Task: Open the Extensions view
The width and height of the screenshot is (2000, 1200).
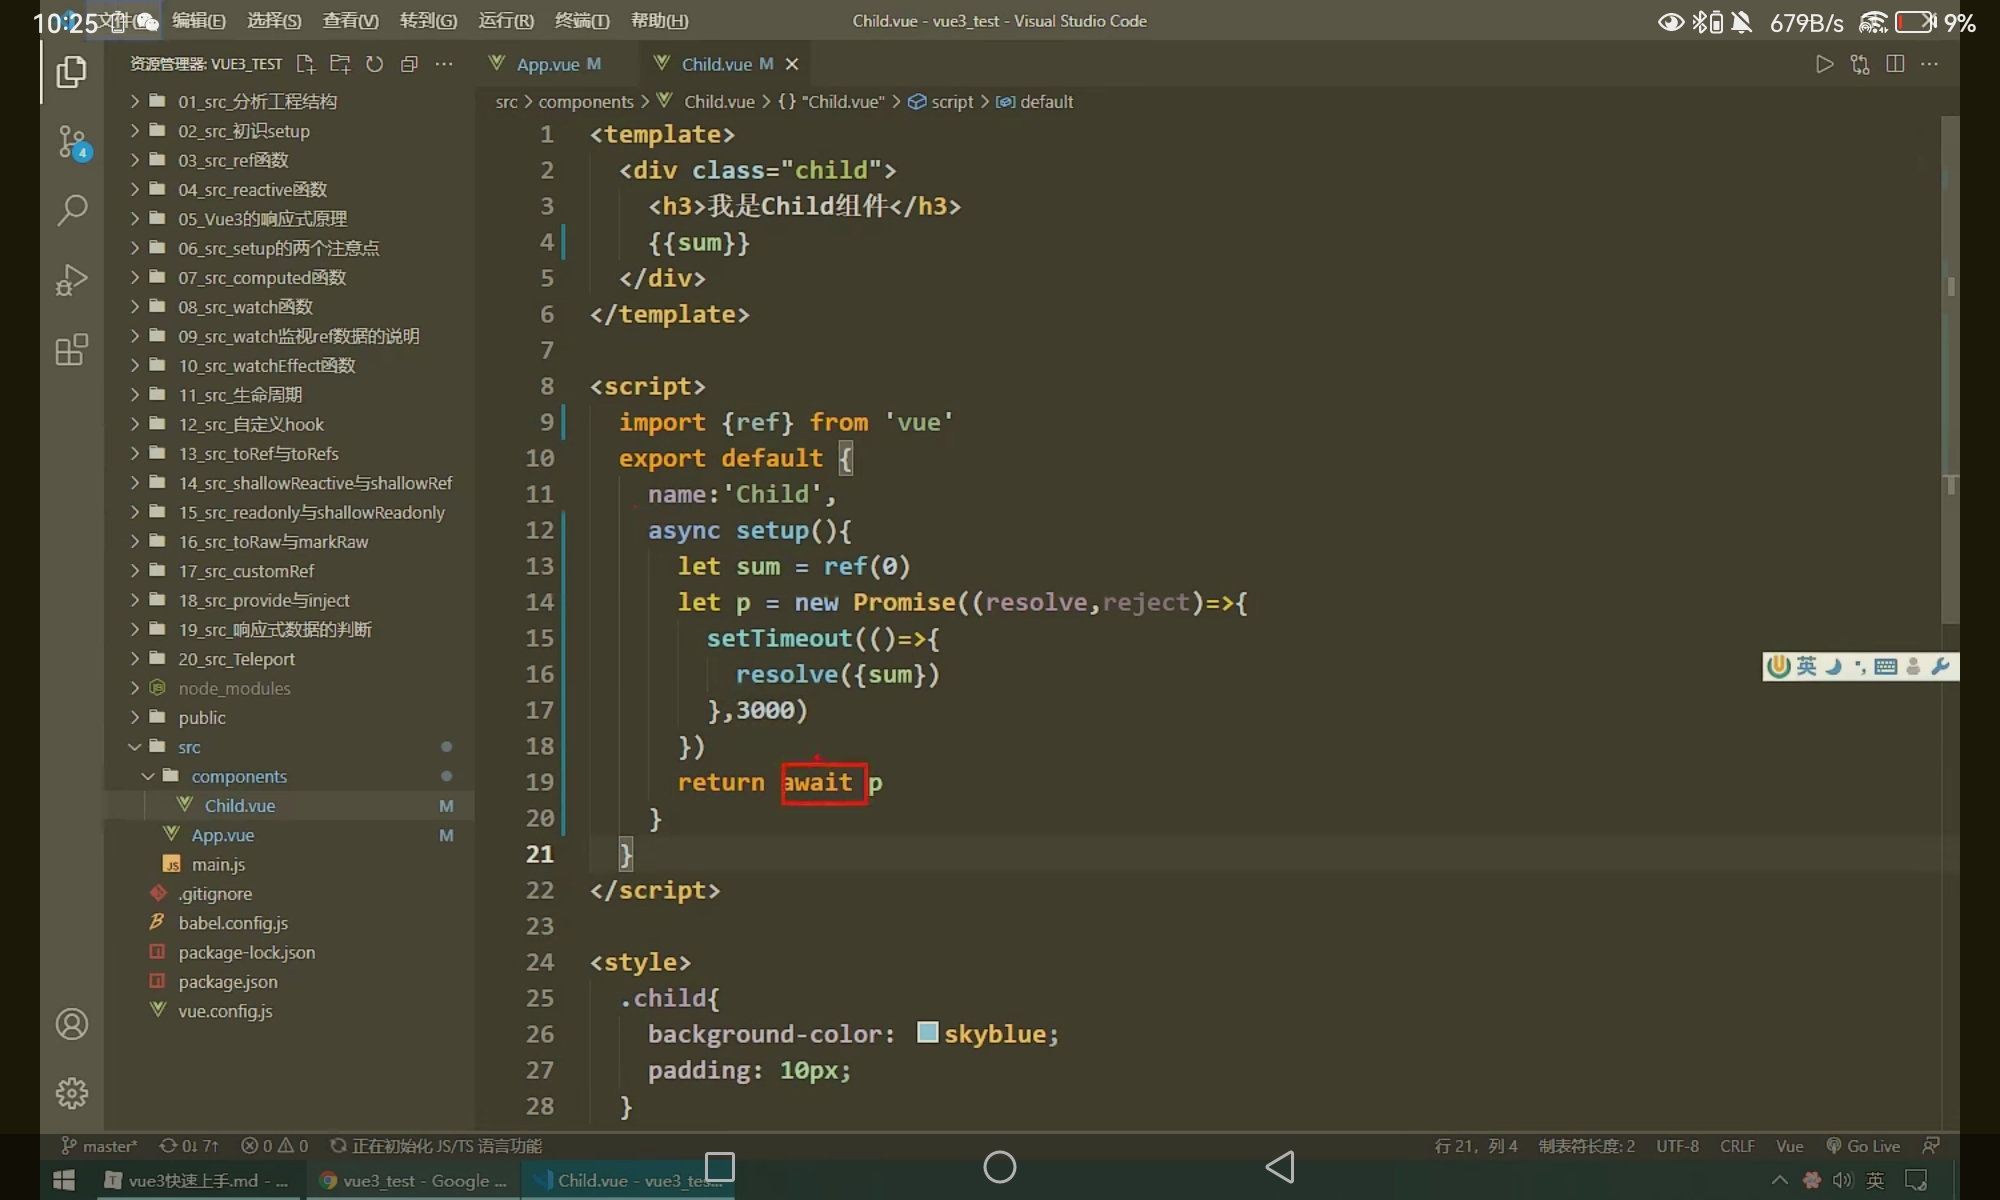Action: (x=72, y=350)
